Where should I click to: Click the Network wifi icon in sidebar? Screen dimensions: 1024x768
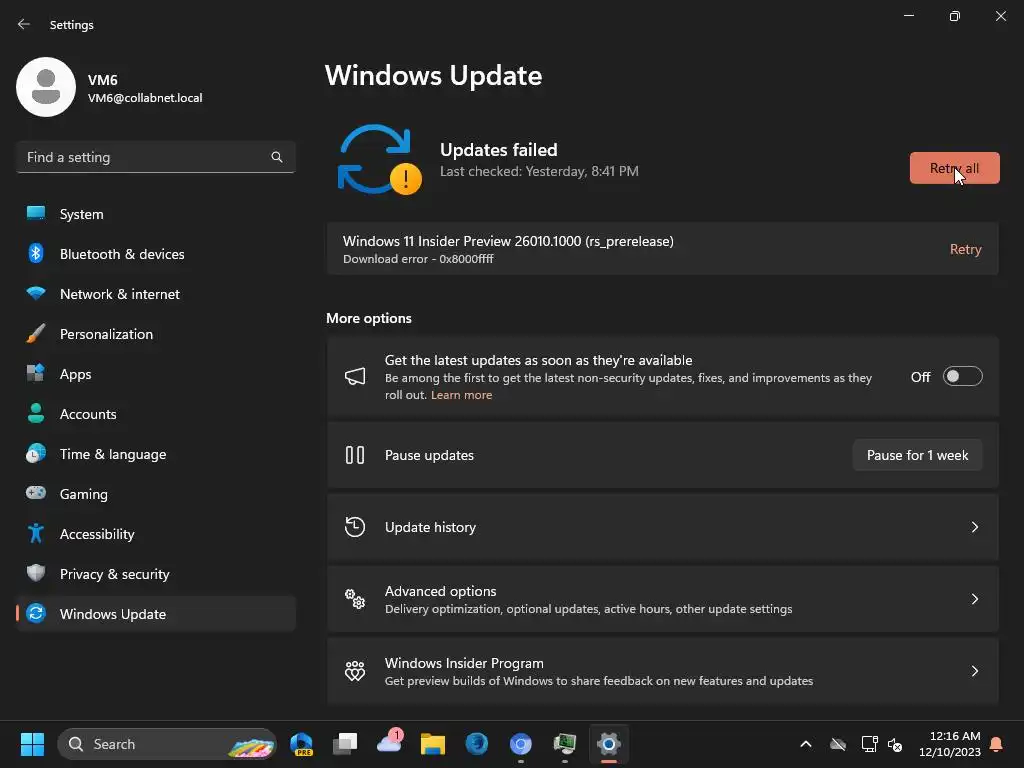point(36,293)
